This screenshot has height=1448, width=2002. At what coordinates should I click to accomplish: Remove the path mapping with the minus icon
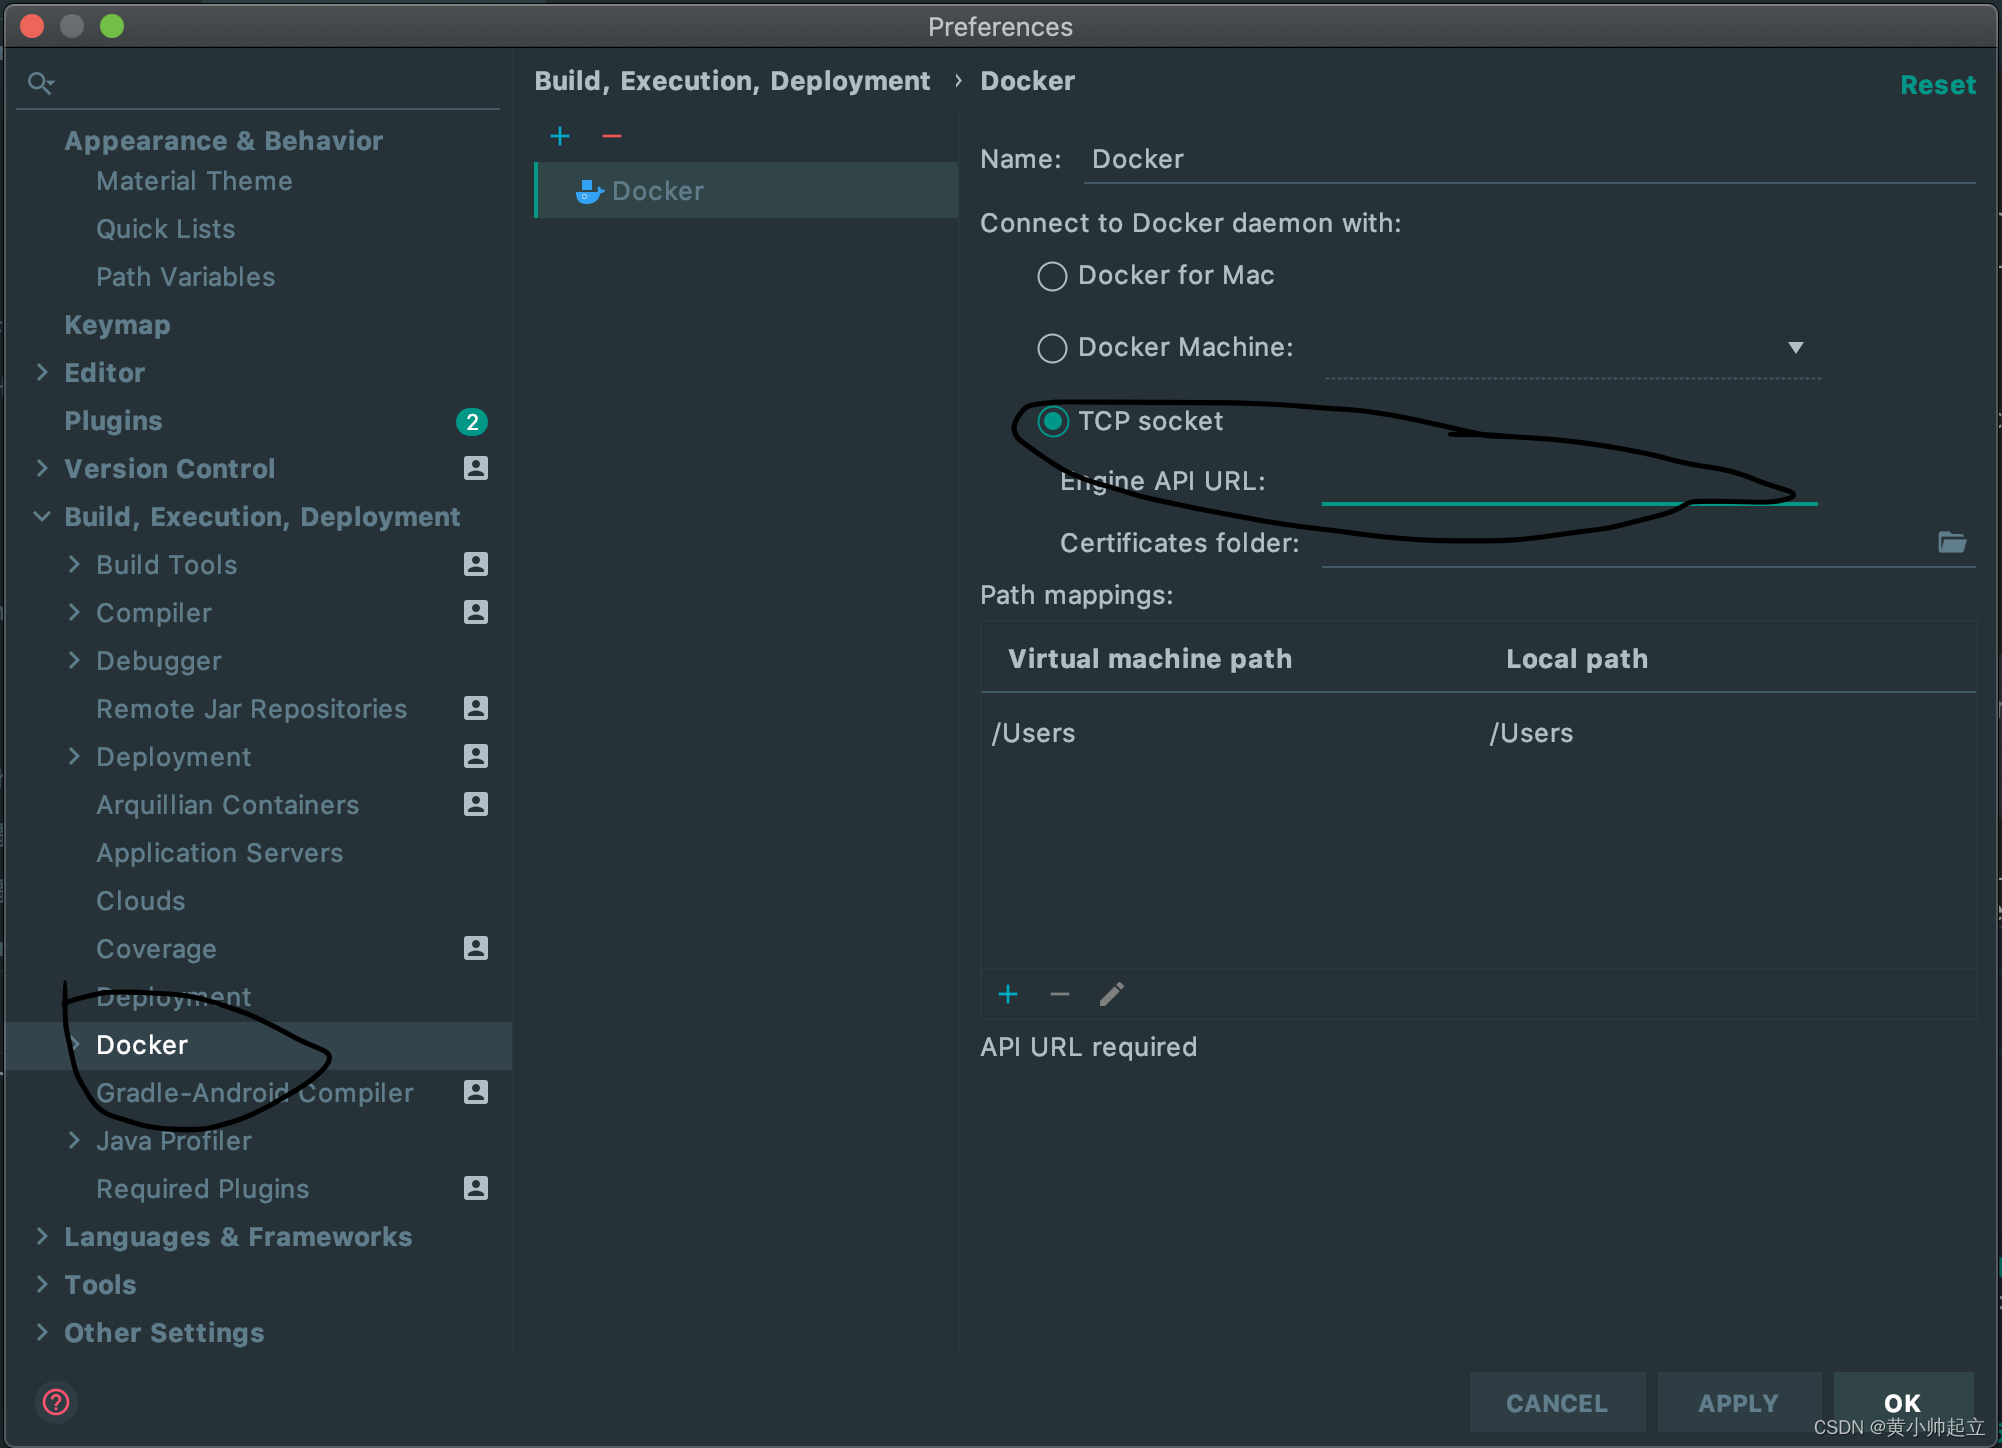pyautogui.click(x=1060, y=994)
